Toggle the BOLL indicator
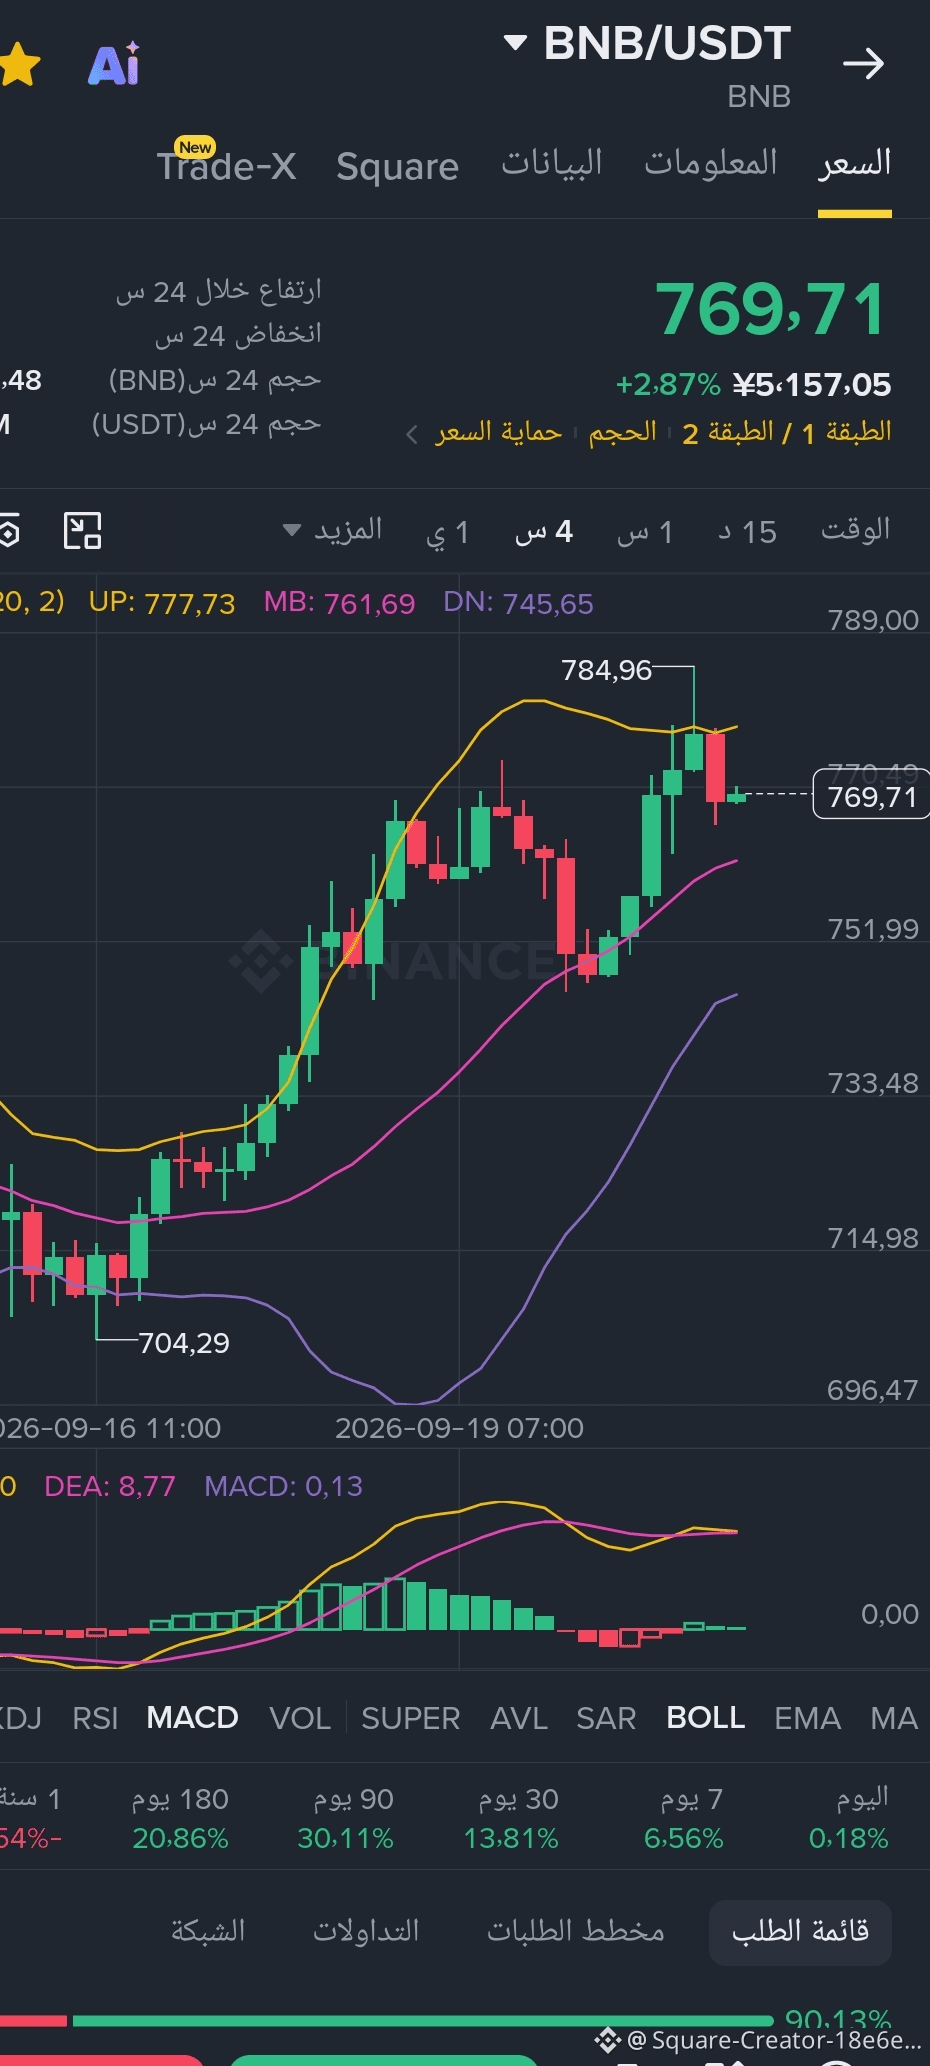This screenshot has height=2066, width=930. (706, 1718)
